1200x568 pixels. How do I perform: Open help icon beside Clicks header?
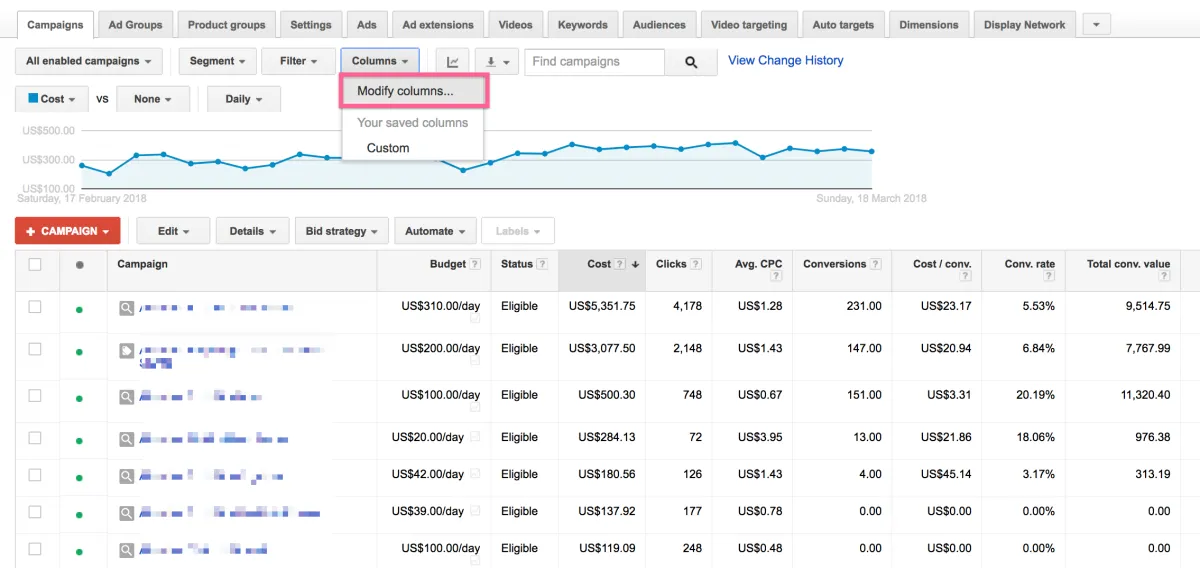tap(695, 265)
